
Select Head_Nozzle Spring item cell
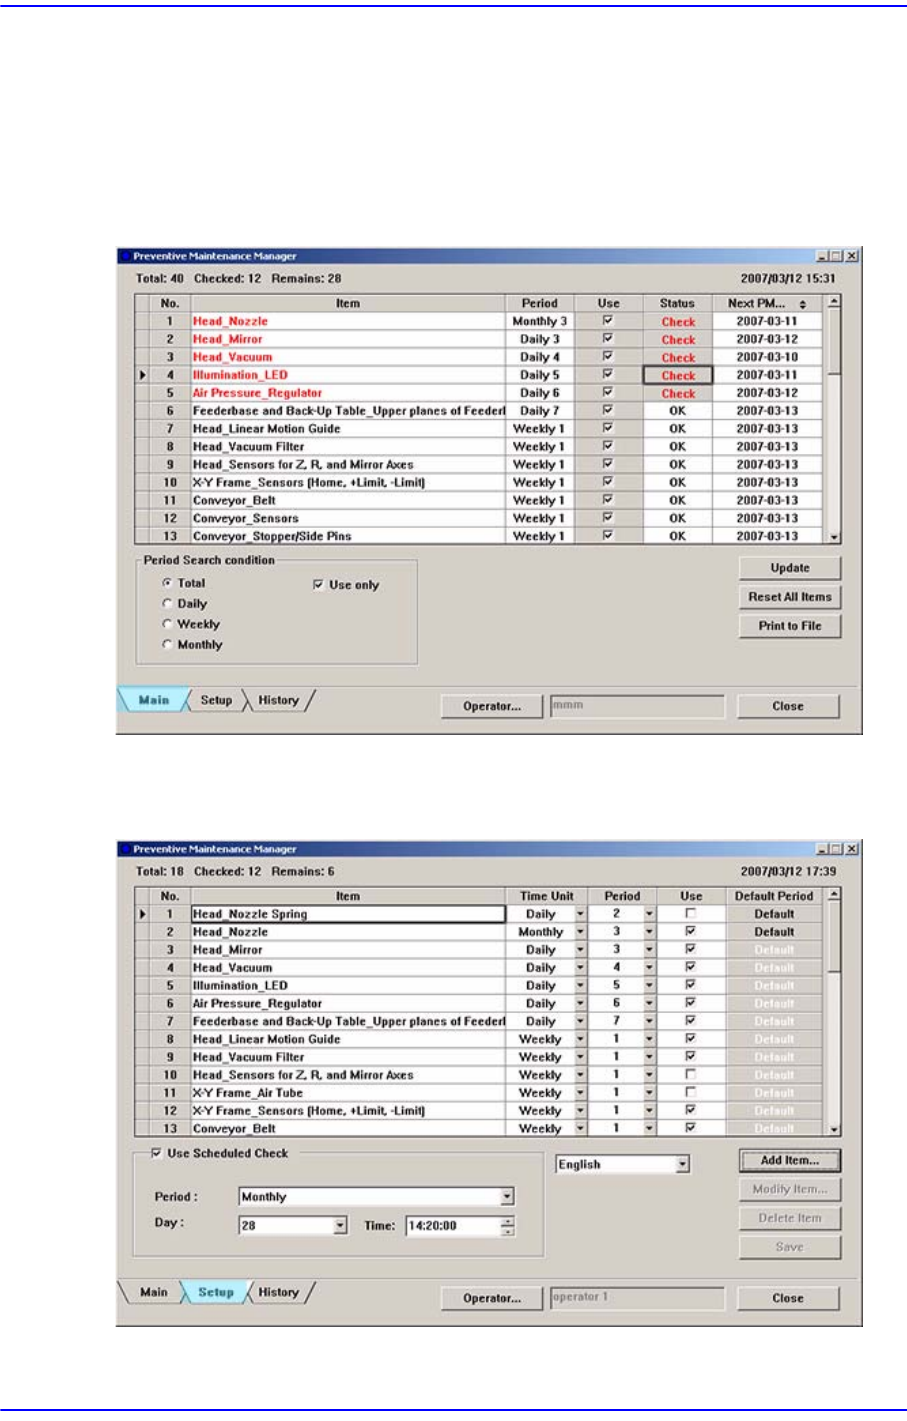348,914
